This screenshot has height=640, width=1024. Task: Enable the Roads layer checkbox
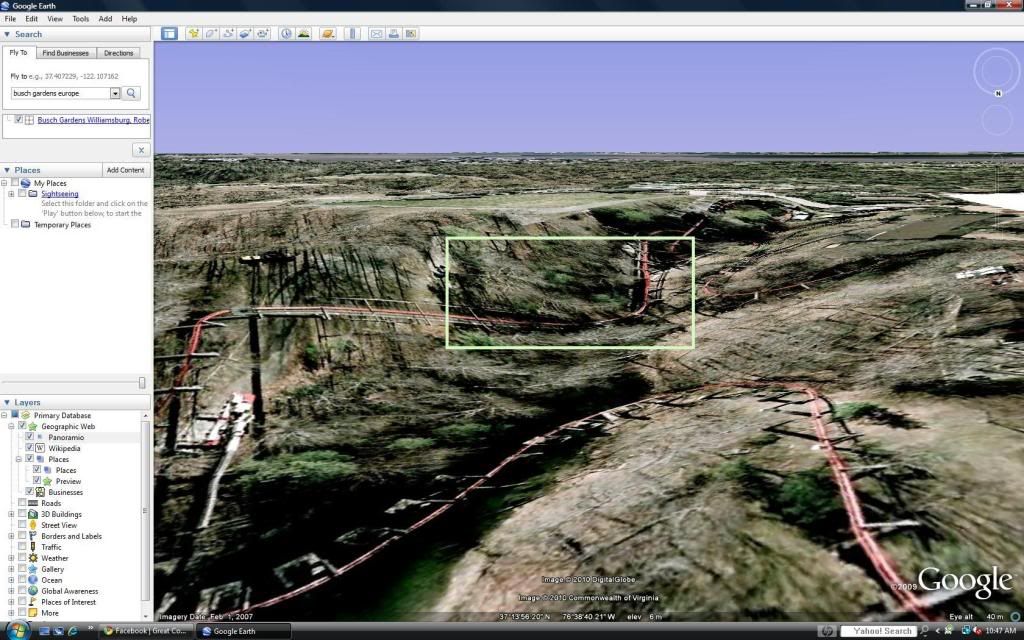22,503
